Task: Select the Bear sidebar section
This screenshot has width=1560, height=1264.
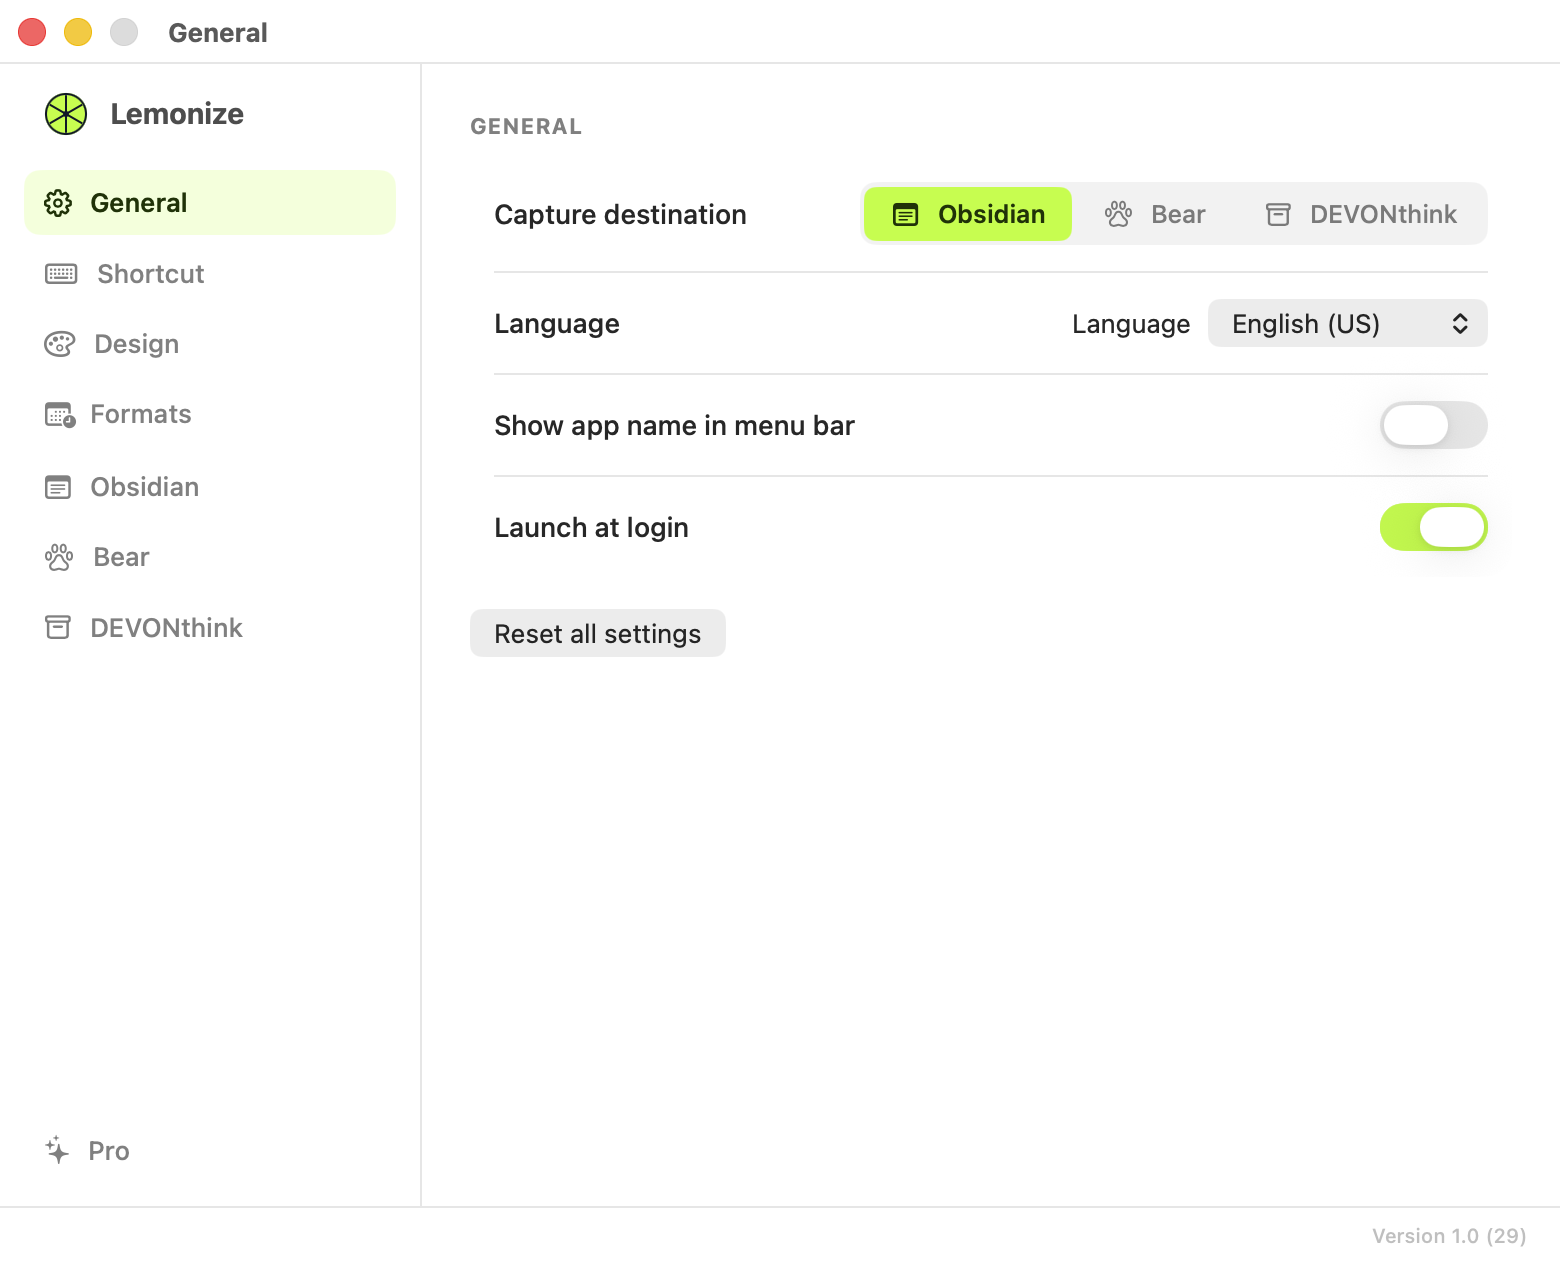Action: (210, 557)
